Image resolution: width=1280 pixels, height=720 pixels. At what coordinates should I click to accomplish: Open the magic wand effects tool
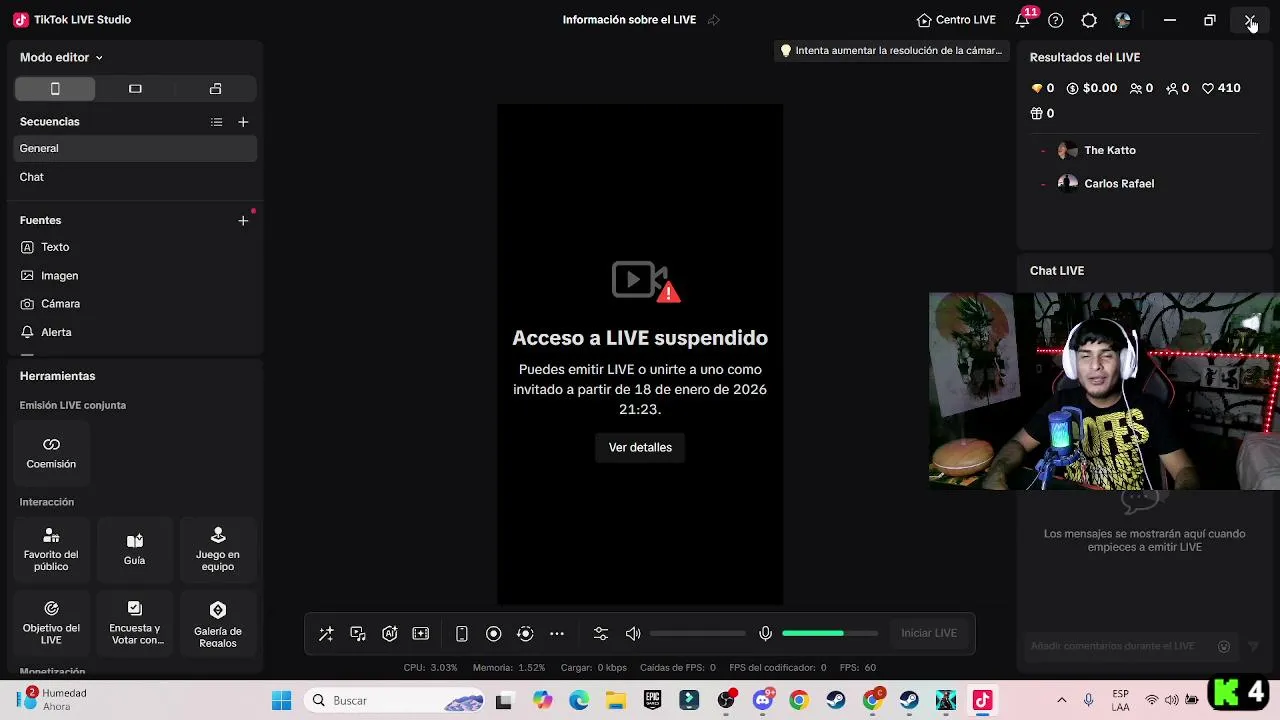pos(326,633)
